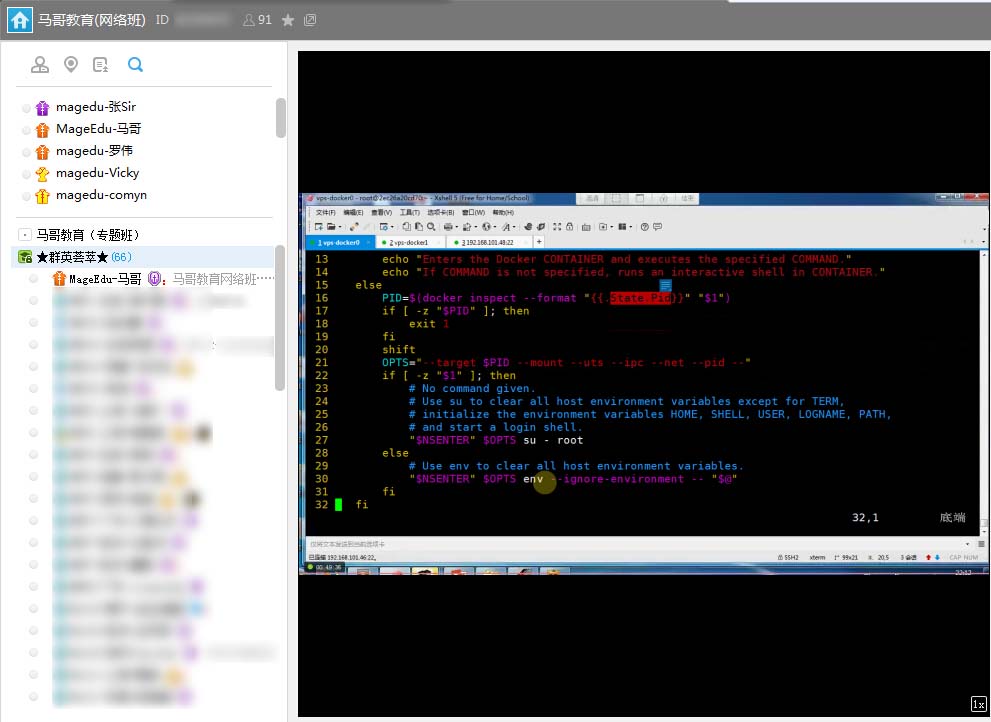Screen dimensions: 991x722
Task: Switch to the vps-docker1 terminal tab
Action: tap(410, 242)
